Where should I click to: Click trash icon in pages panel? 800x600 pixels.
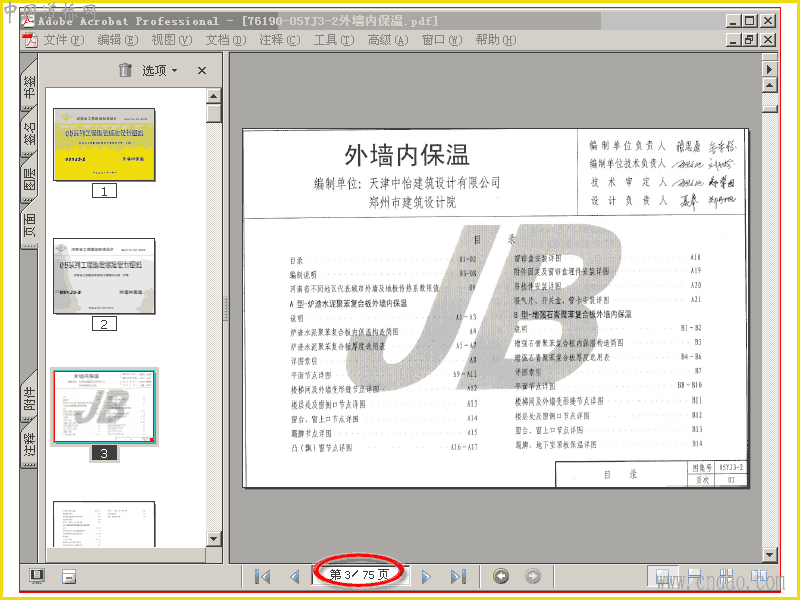(x=125, y=70)
